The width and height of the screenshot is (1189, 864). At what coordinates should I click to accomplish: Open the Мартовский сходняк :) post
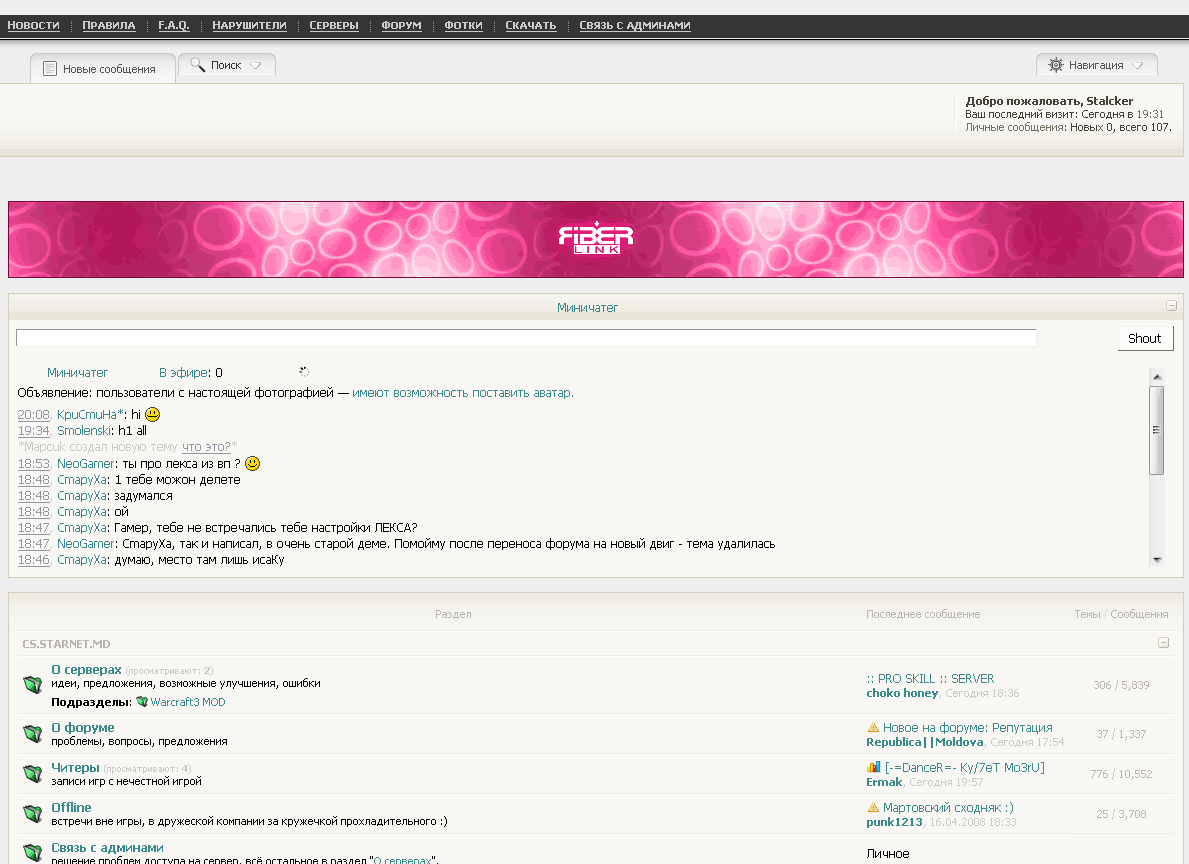click(x=948, y=808)
